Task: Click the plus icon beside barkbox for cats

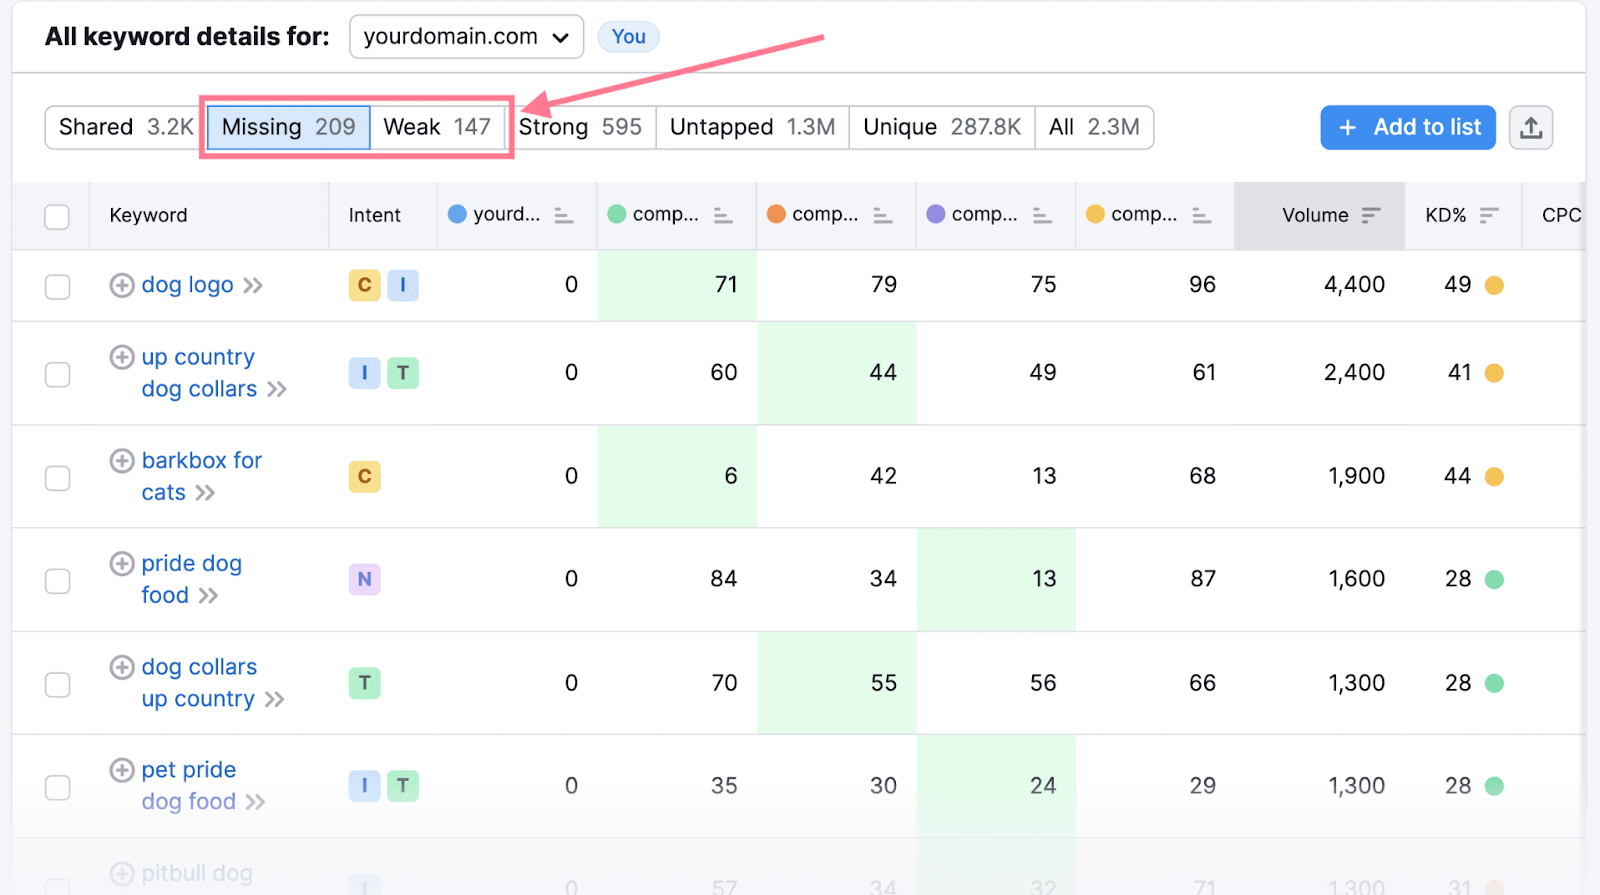Action: pos(122,461)
